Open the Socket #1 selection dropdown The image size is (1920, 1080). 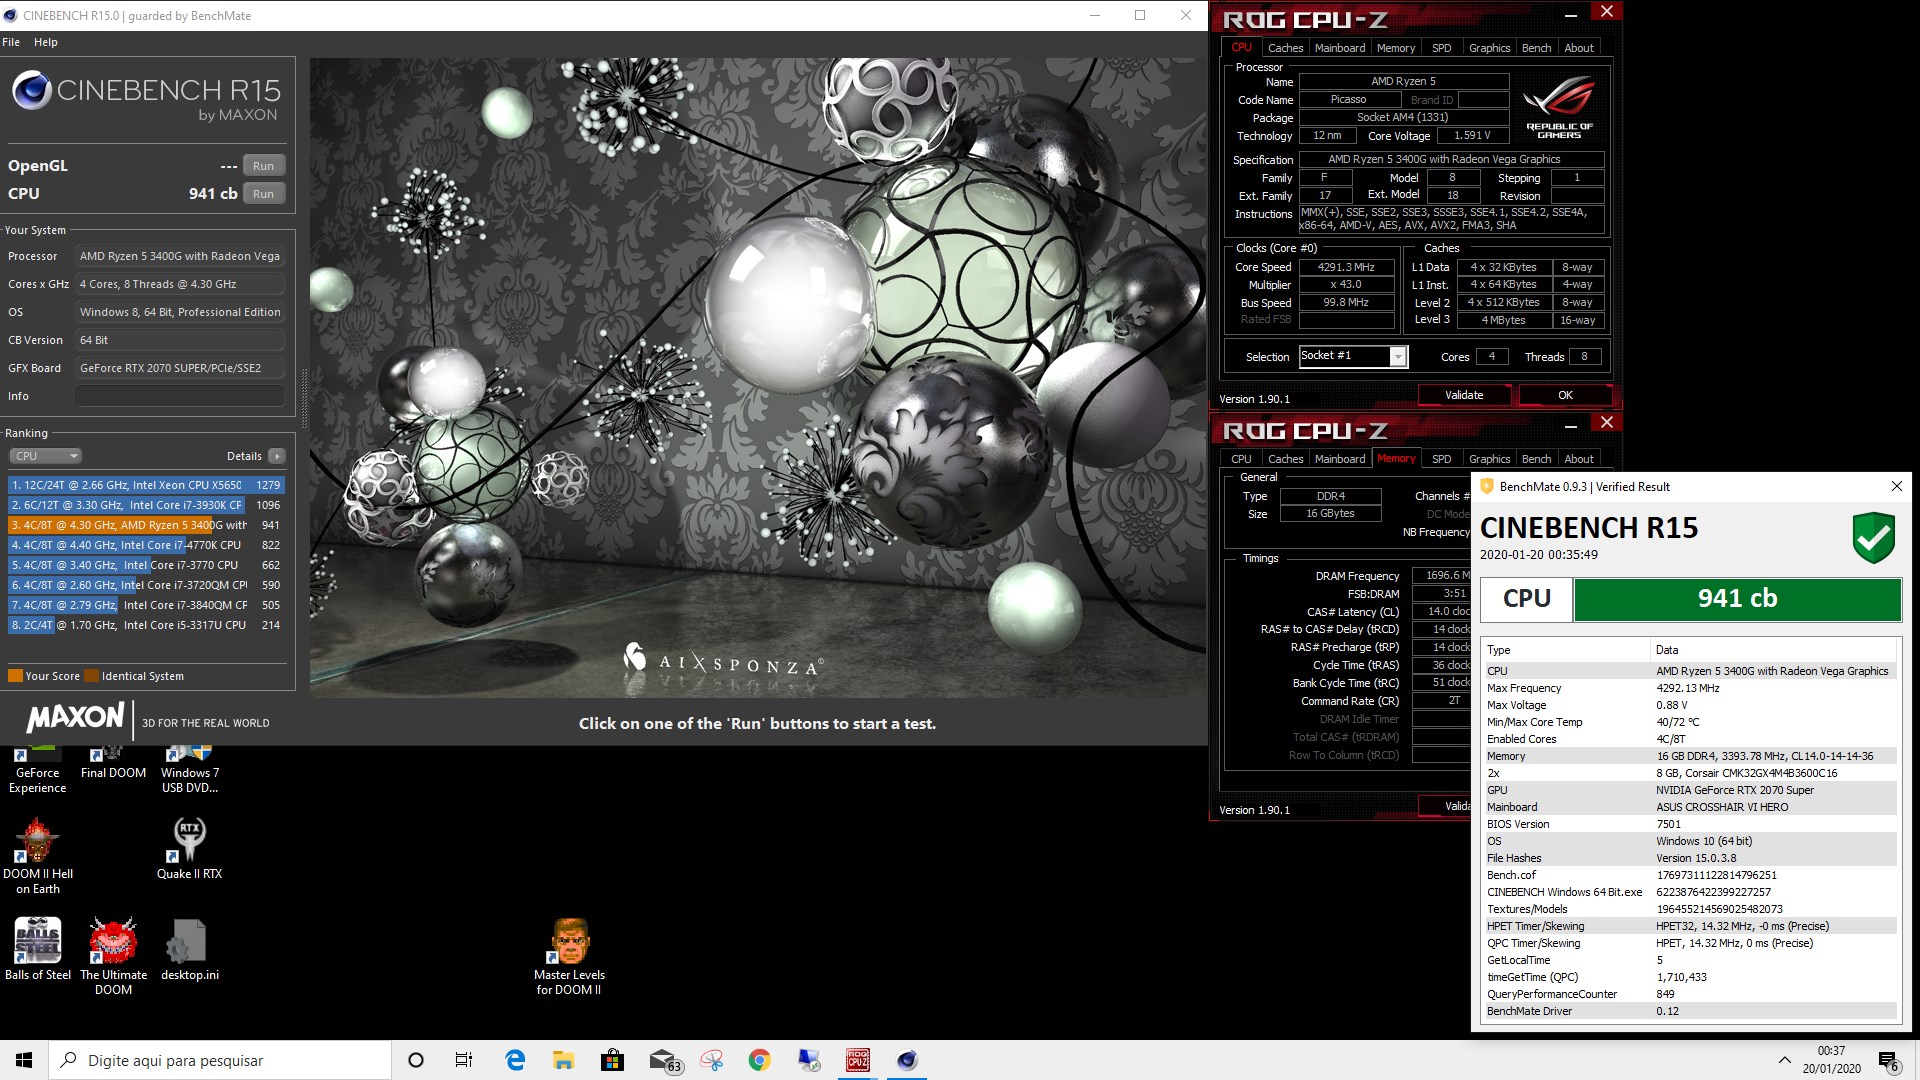click(1353, 356)
